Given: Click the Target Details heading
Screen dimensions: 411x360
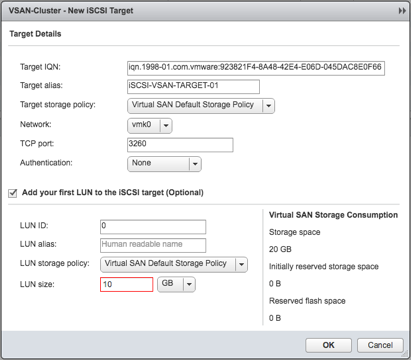Looking at the screenshot, I should (x=35, y=34).
